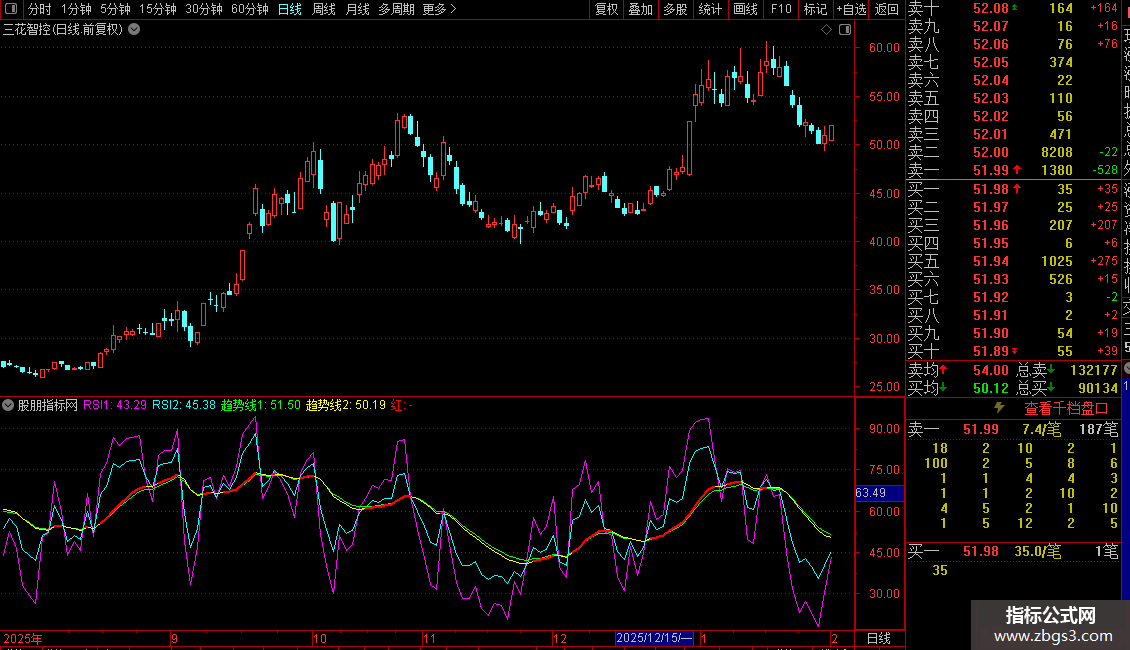
Task: Add stock with +自选 button
Action: (851, 9)
